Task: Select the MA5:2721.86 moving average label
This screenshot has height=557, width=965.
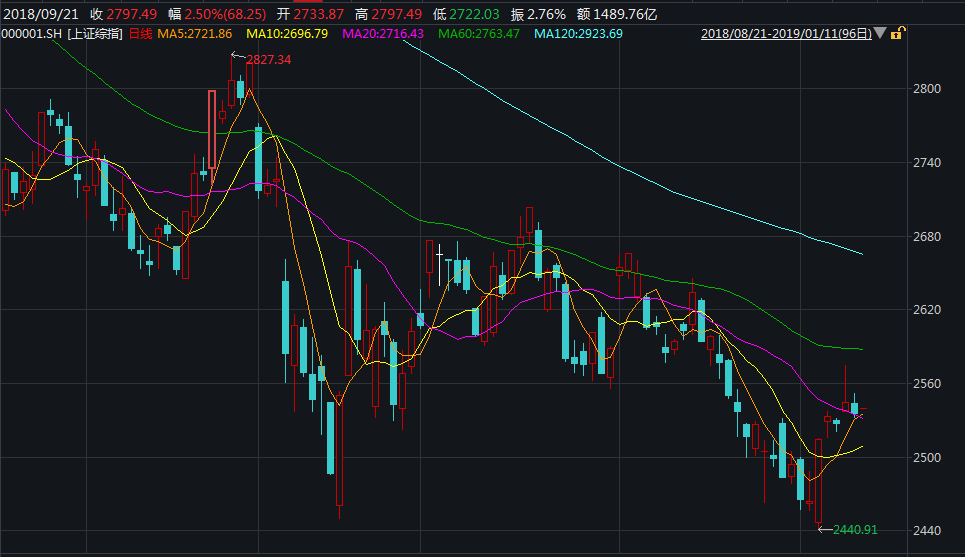Action: (195, 34)
